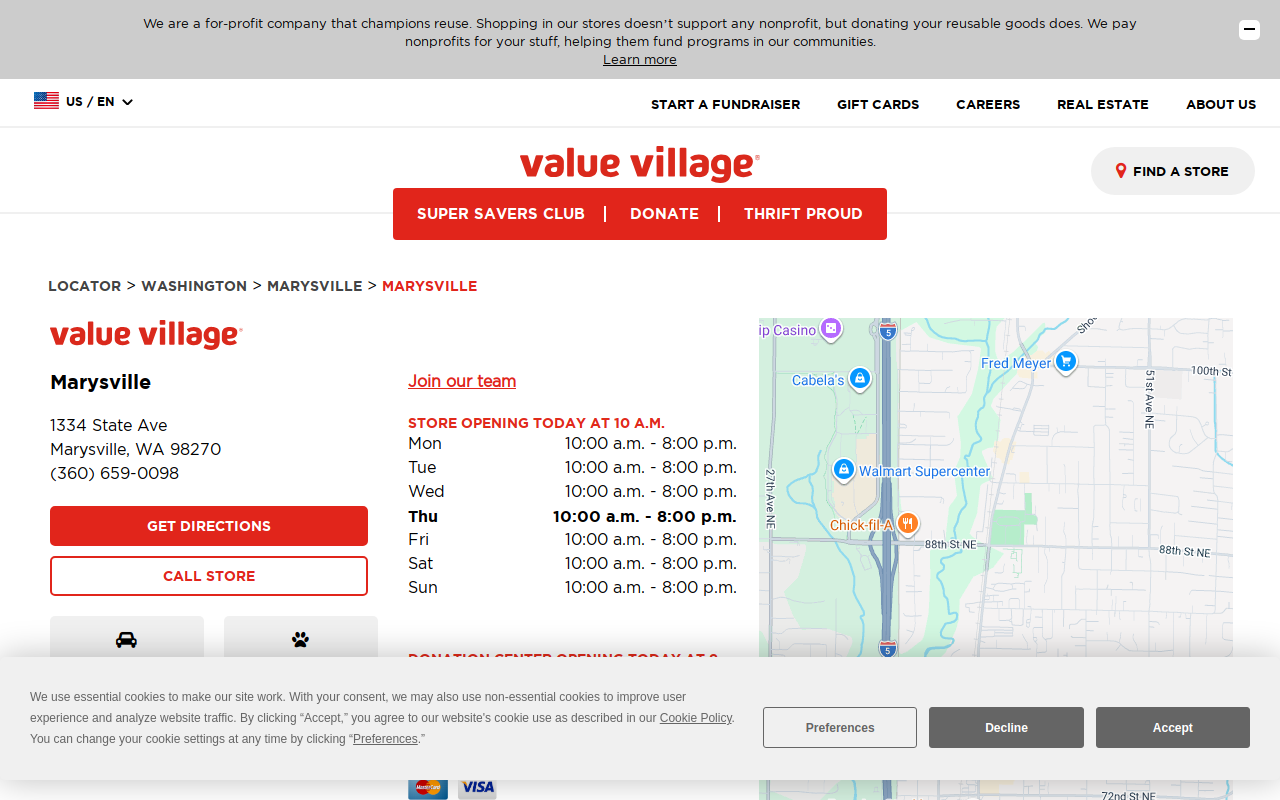Click the Locator breadcrumb link

(x=85, y=286)
